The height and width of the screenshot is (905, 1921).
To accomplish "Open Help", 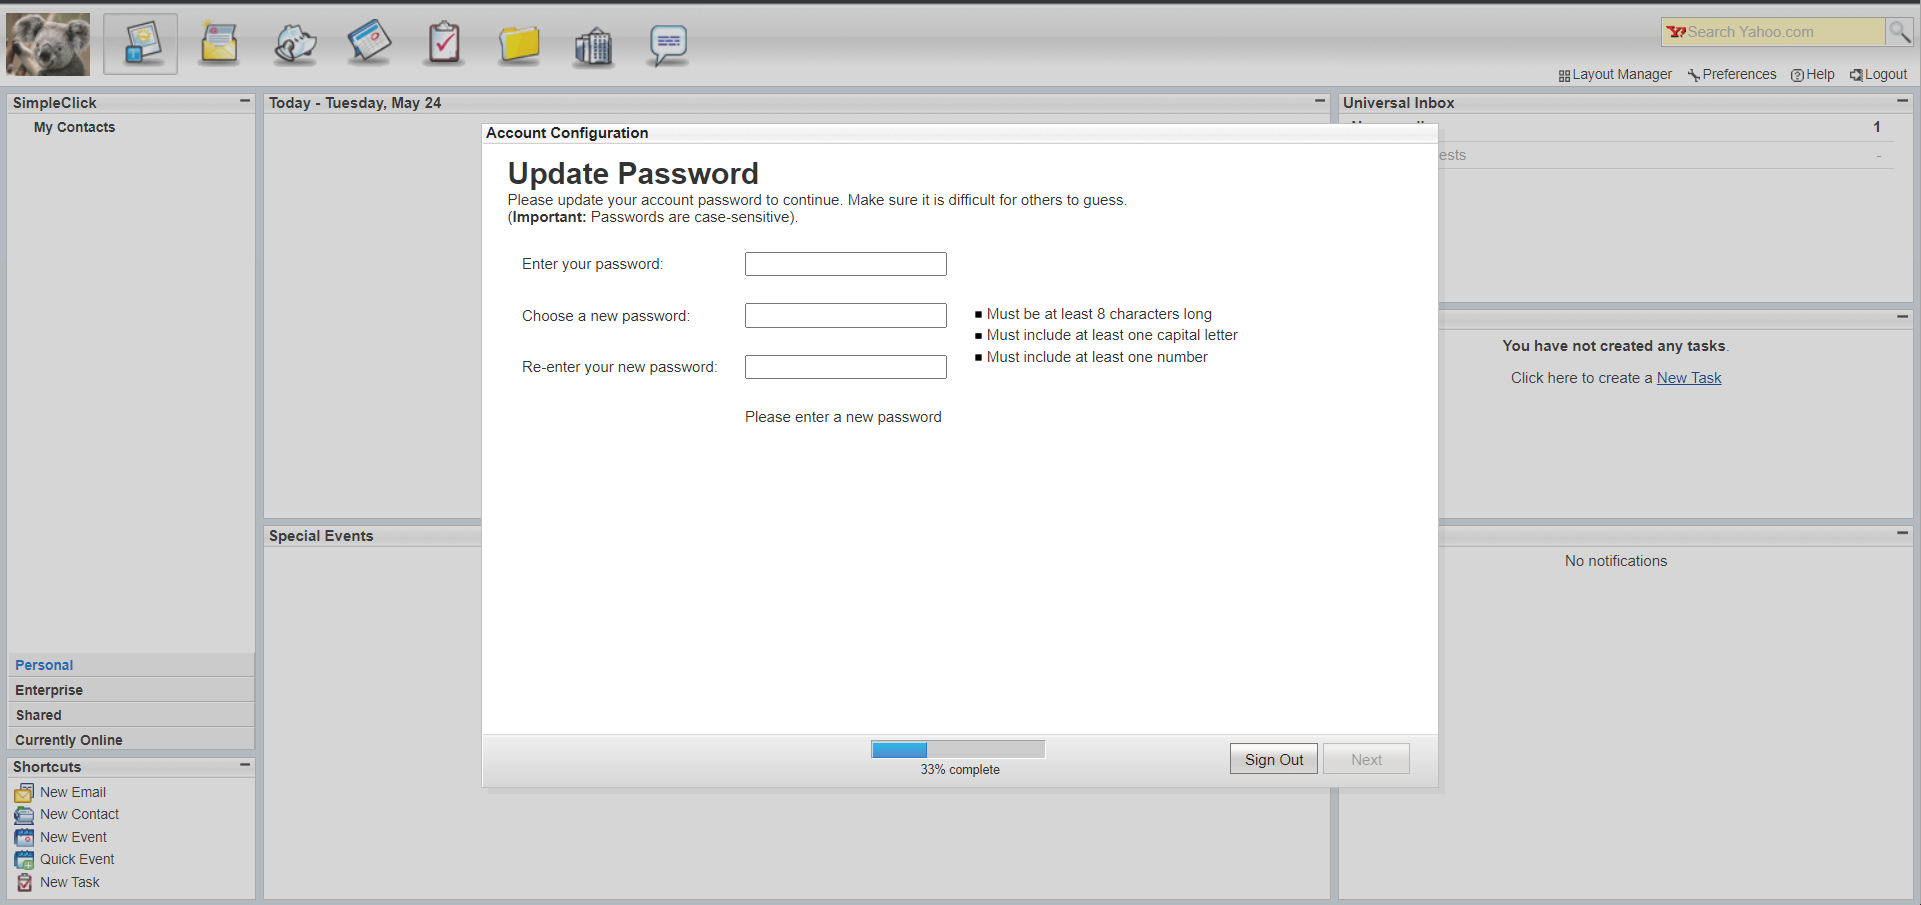I will tap(1812, 74).
